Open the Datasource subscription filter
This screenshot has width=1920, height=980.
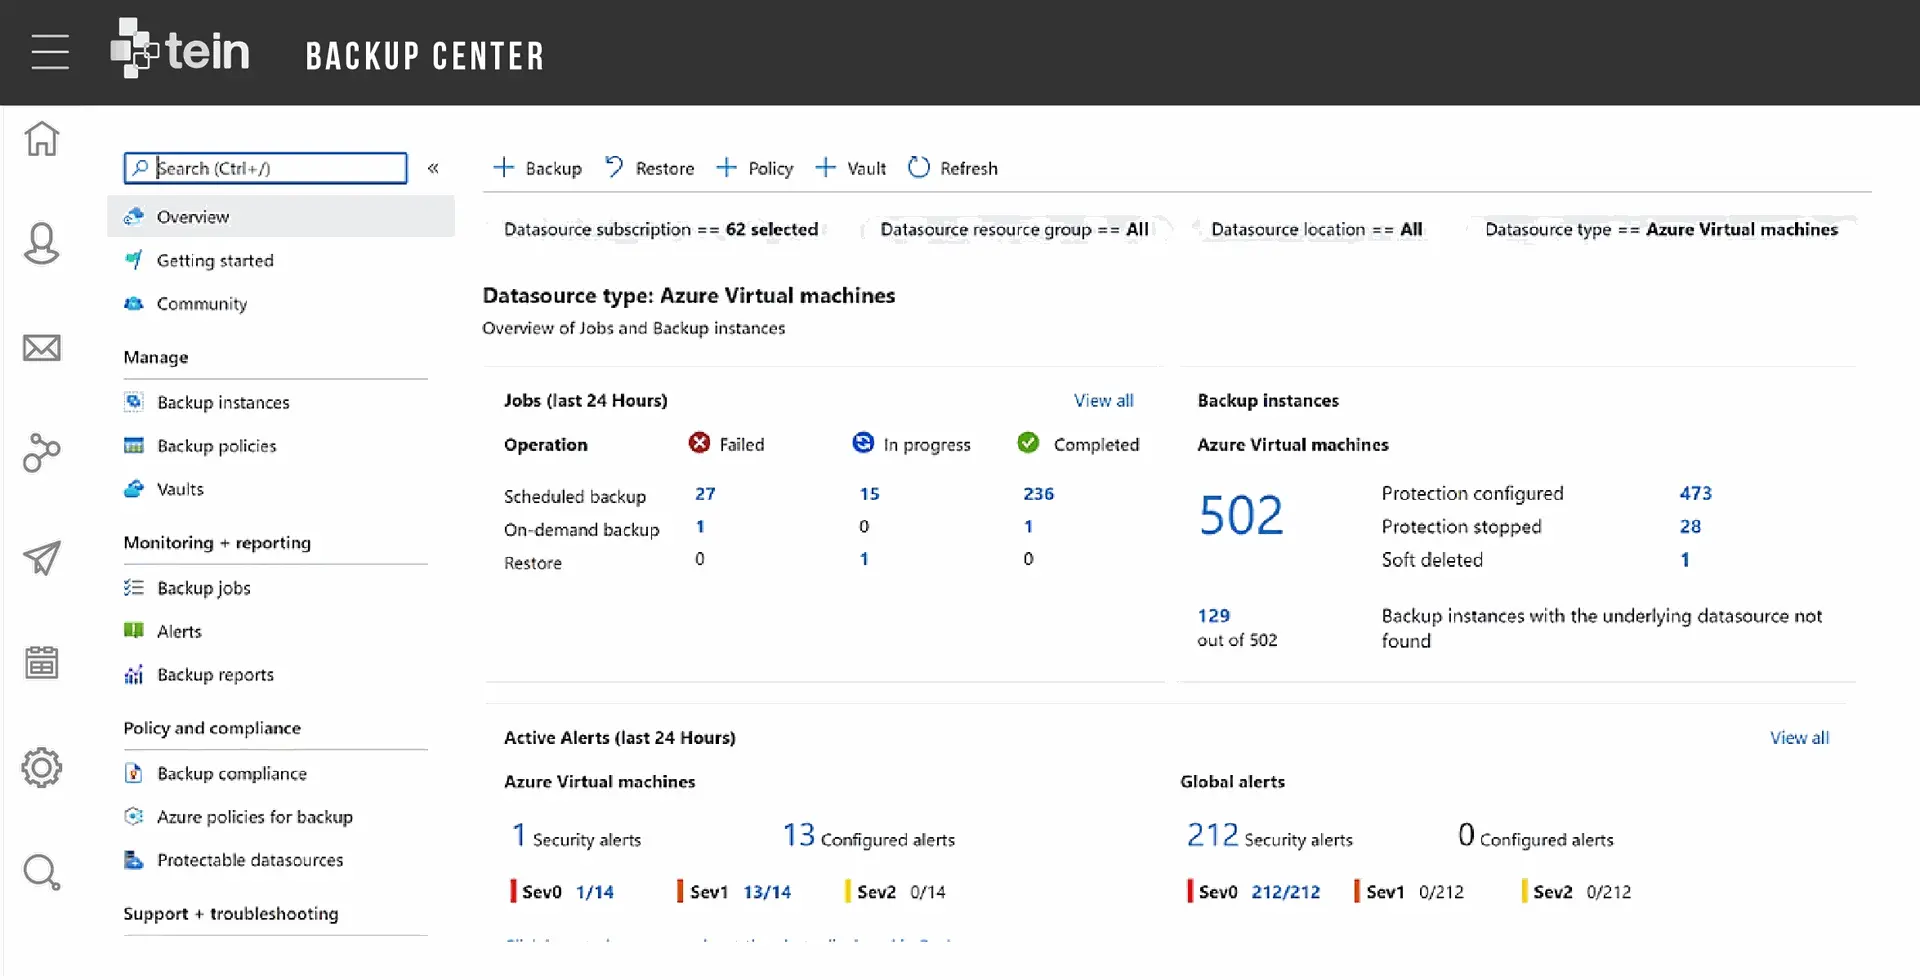(x=660, y=230)
